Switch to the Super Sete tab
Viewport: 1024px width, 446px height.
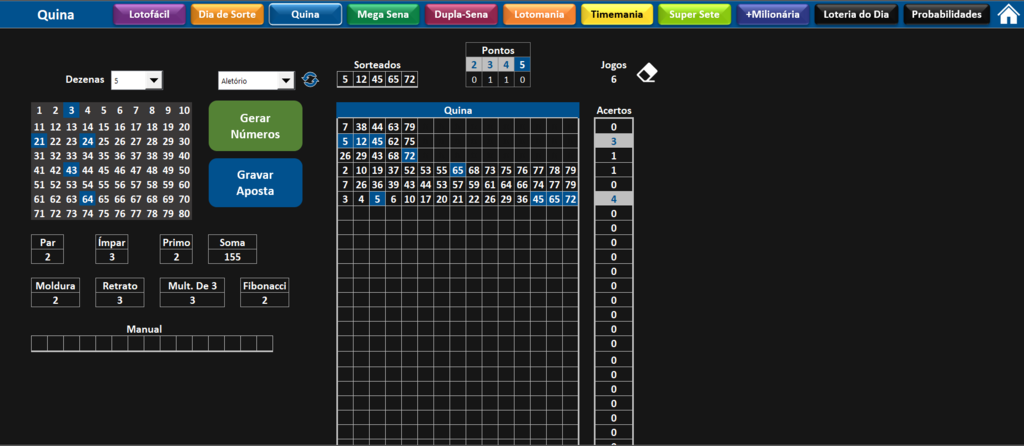tap(695, 14)
